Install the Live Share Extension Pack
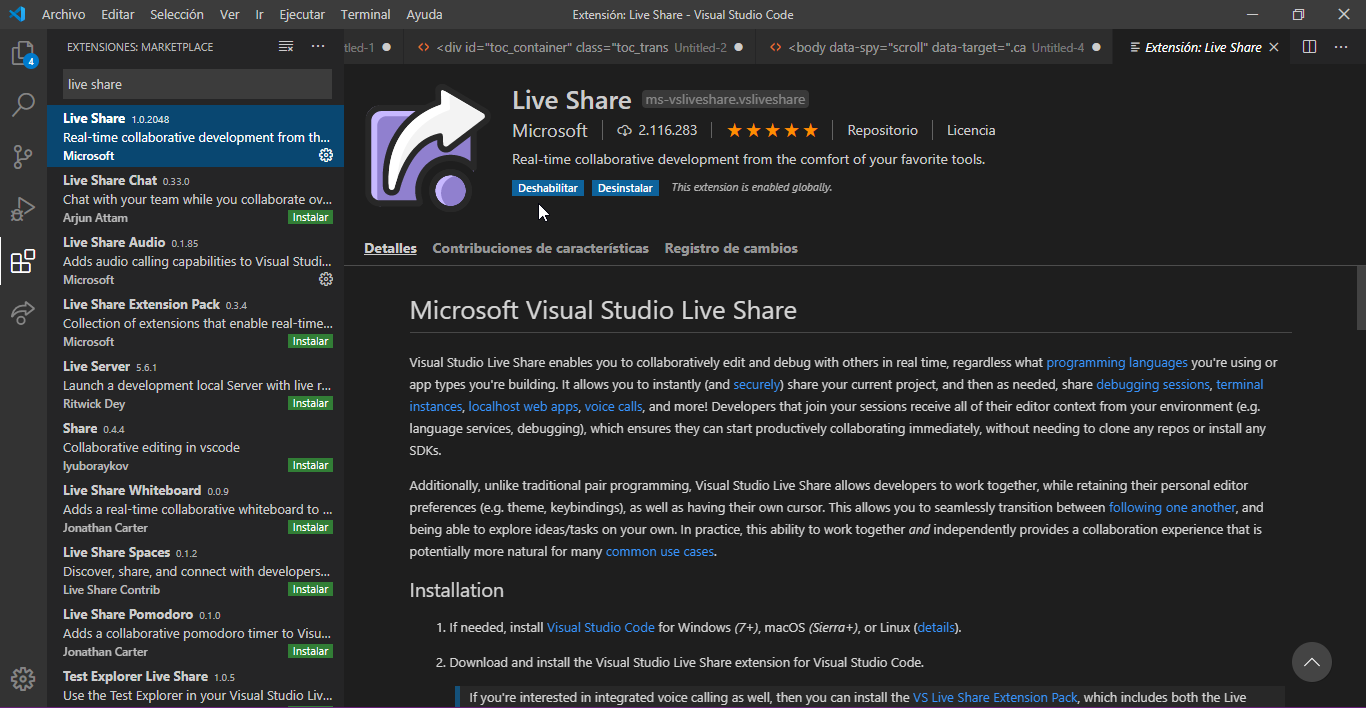The height and width of the screenshot is (708, 1366). click(x=310, y=341)
